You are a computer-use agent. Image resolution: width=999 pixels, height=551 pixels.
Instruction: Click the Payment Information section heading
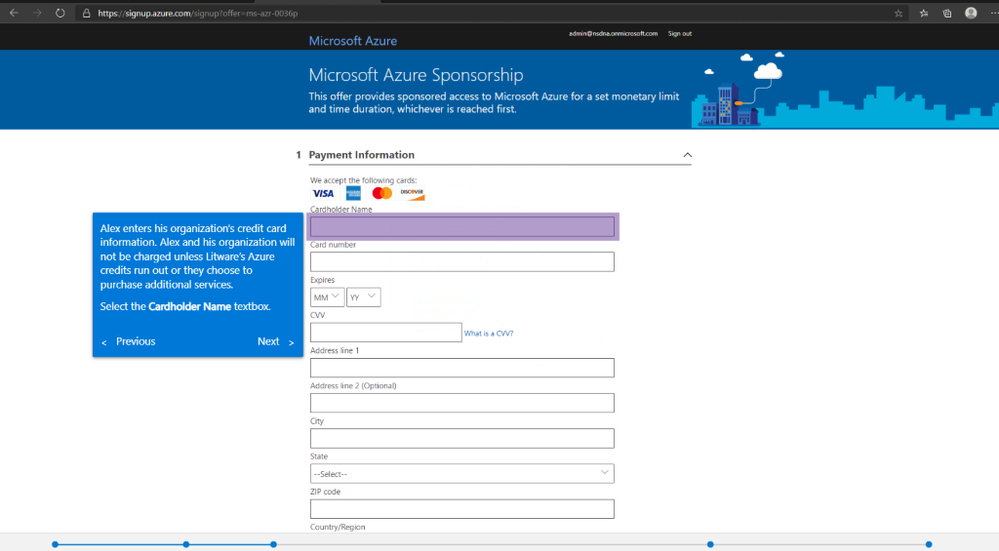(361, 155)
